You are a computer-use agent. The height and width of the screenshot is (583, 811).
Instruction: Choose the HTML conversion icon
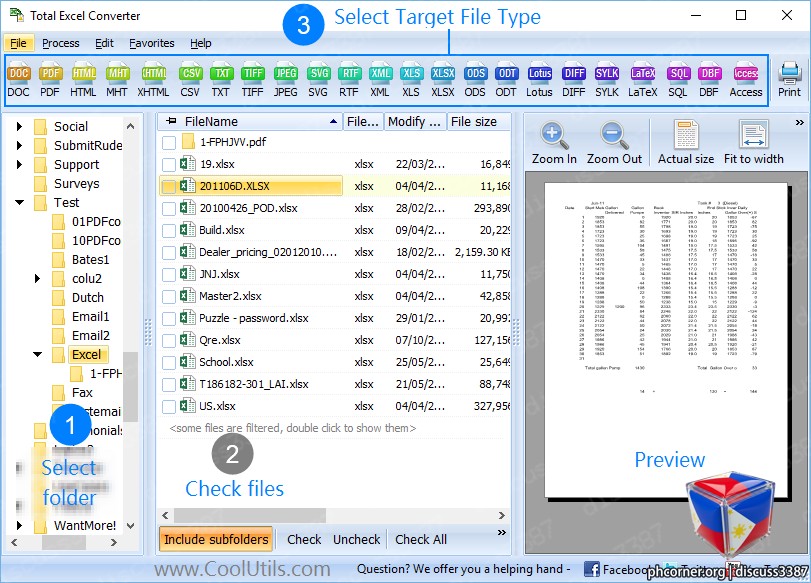(x=83, y=81)
